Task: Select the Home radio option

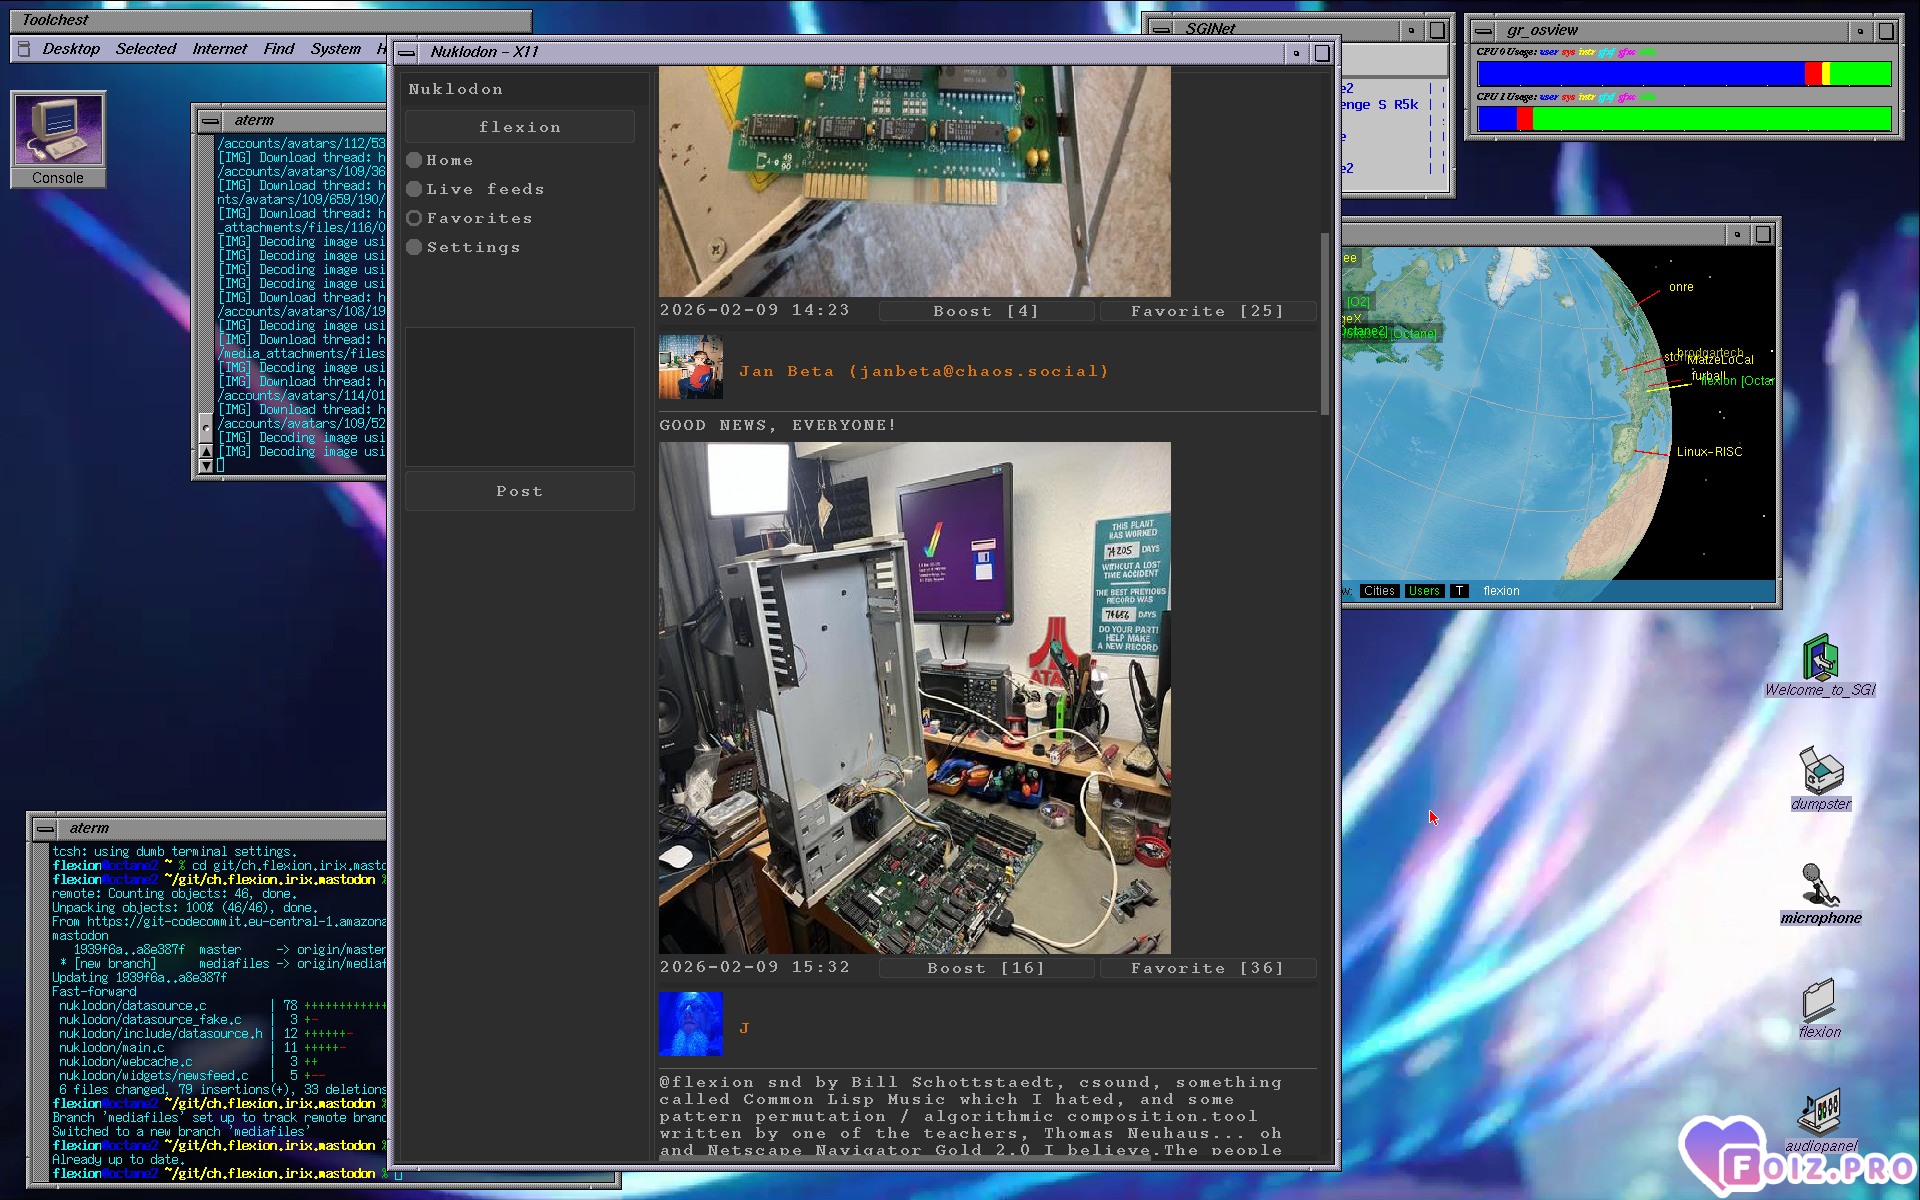Action: (415, 160)
